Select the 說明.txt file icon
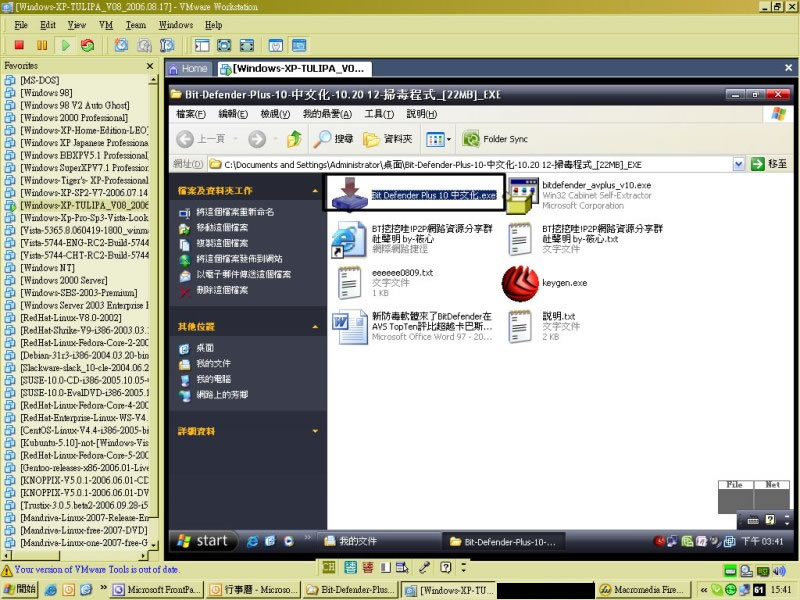This screenshot has height=600, width=800. click(x=520, y=327)
